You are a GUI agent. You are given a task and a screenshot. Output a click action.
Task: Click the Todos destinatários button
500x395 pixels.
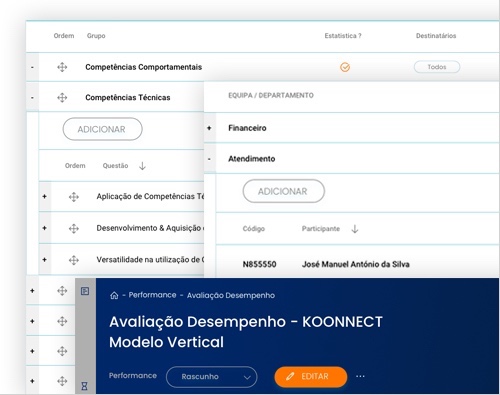(437, 67)
